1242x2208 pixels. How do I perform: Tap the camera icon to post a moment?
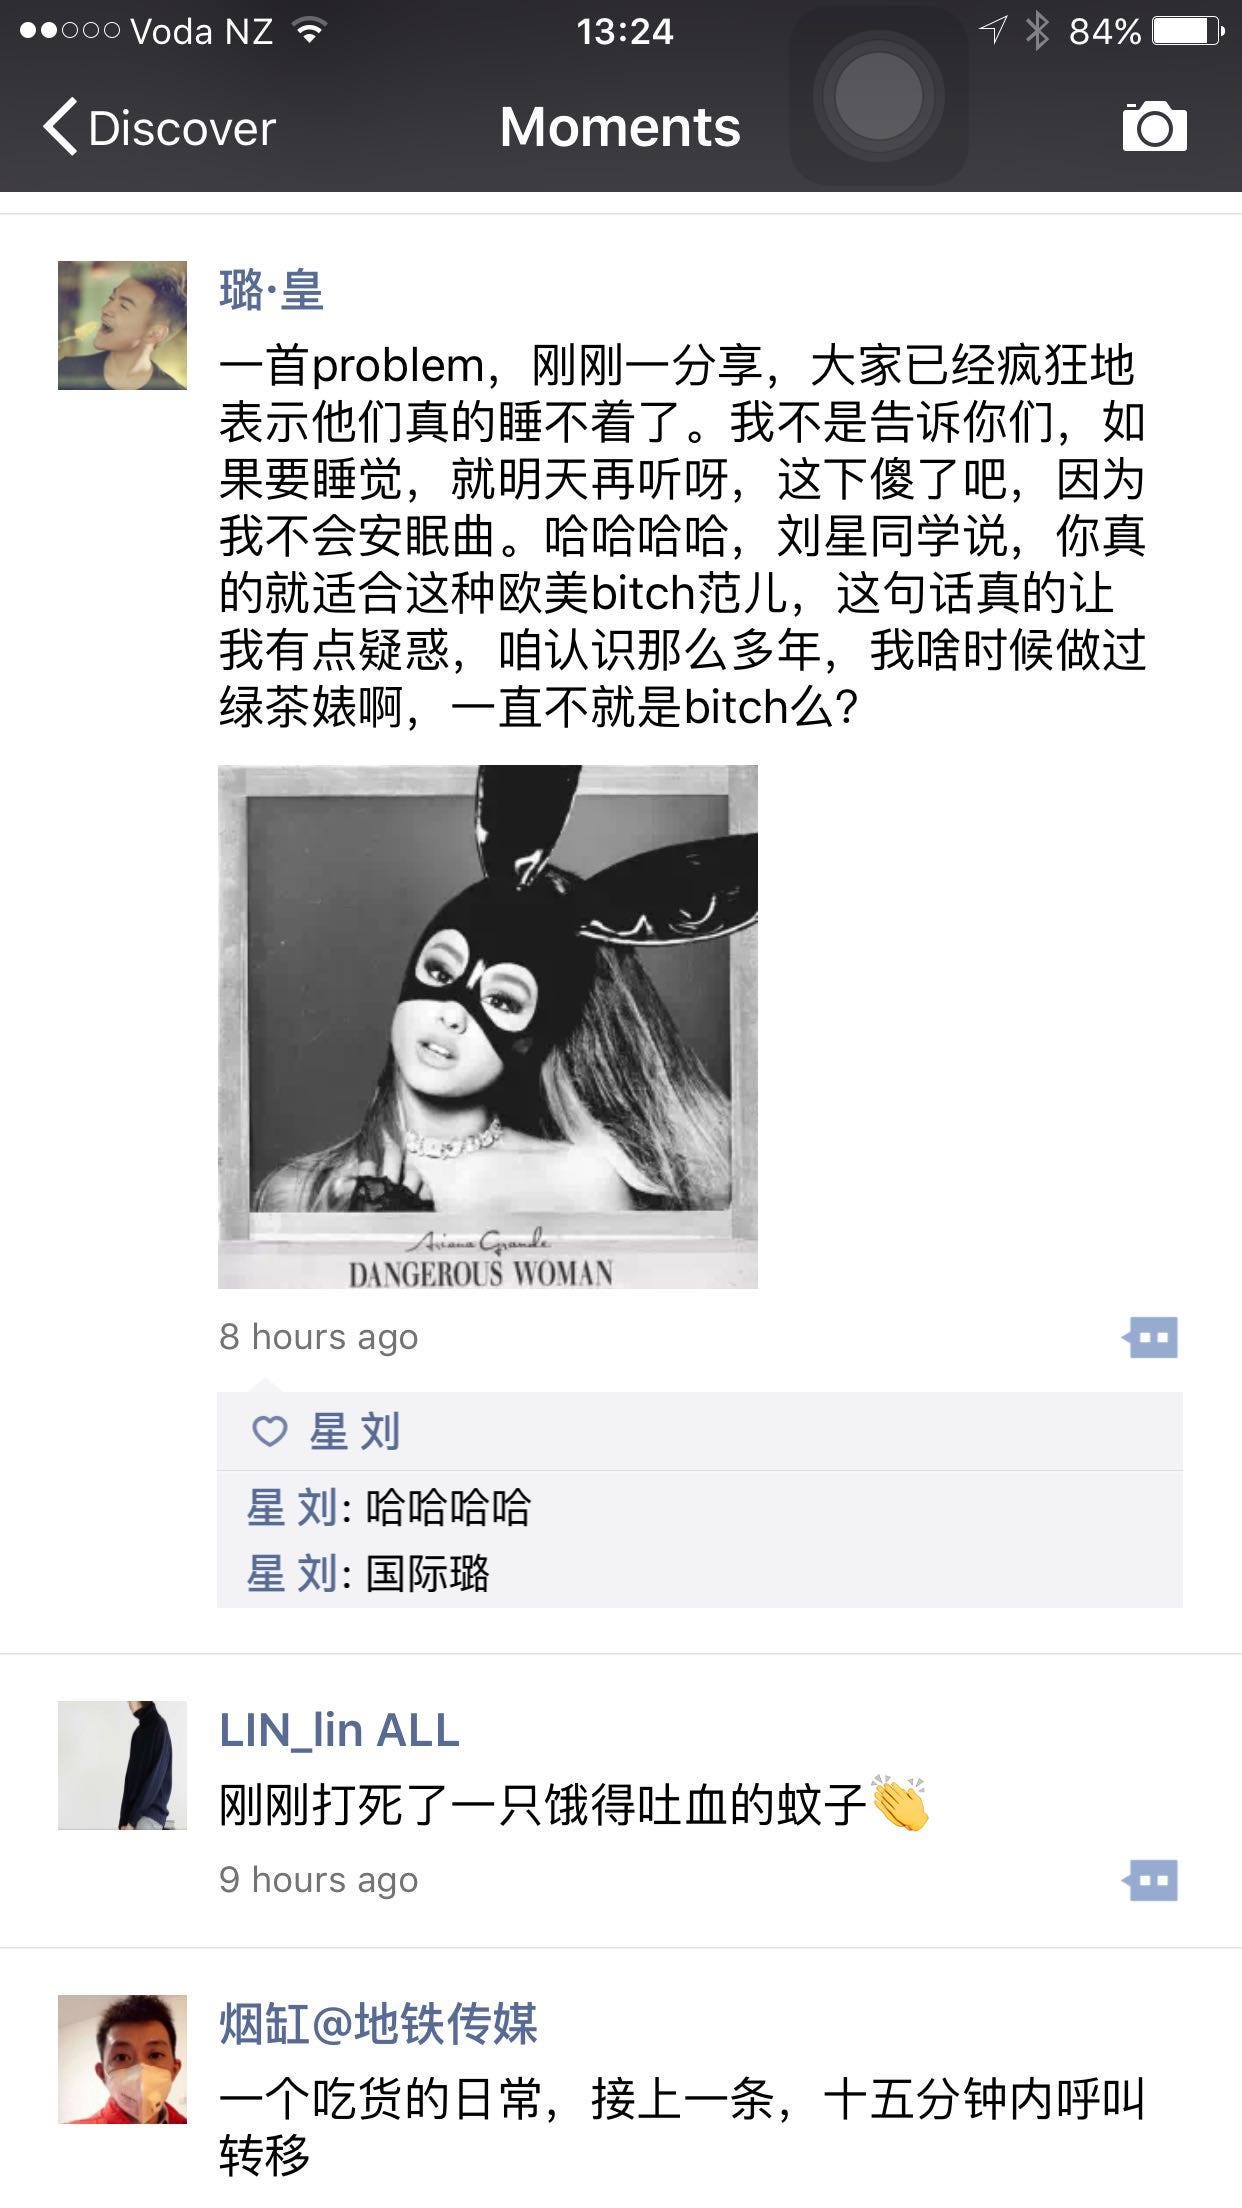(1154, 126)
